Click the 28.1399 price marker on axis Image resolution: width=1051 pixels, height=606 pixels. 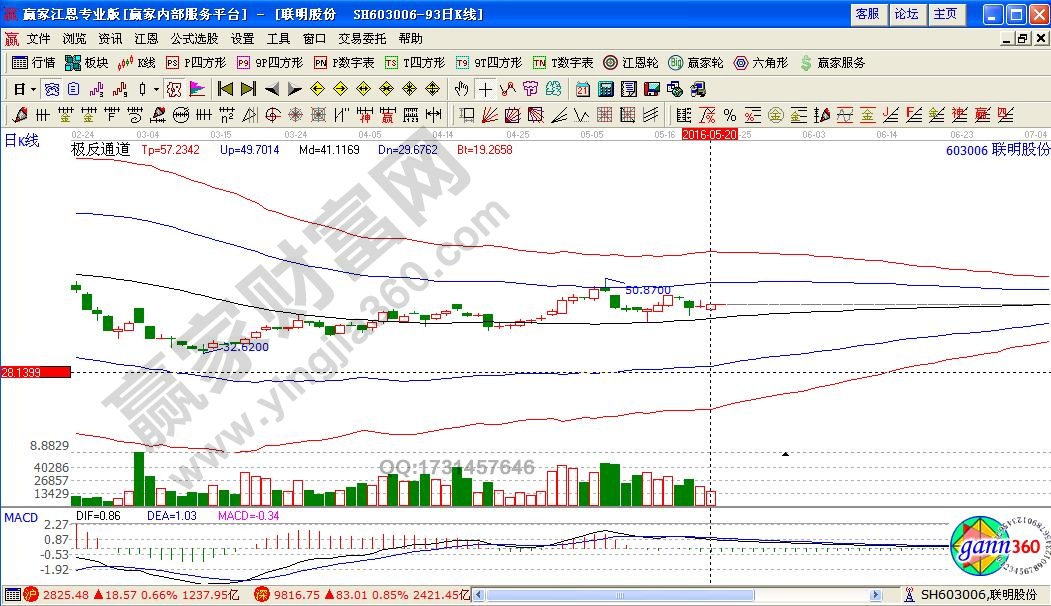(x=35, y=372)
